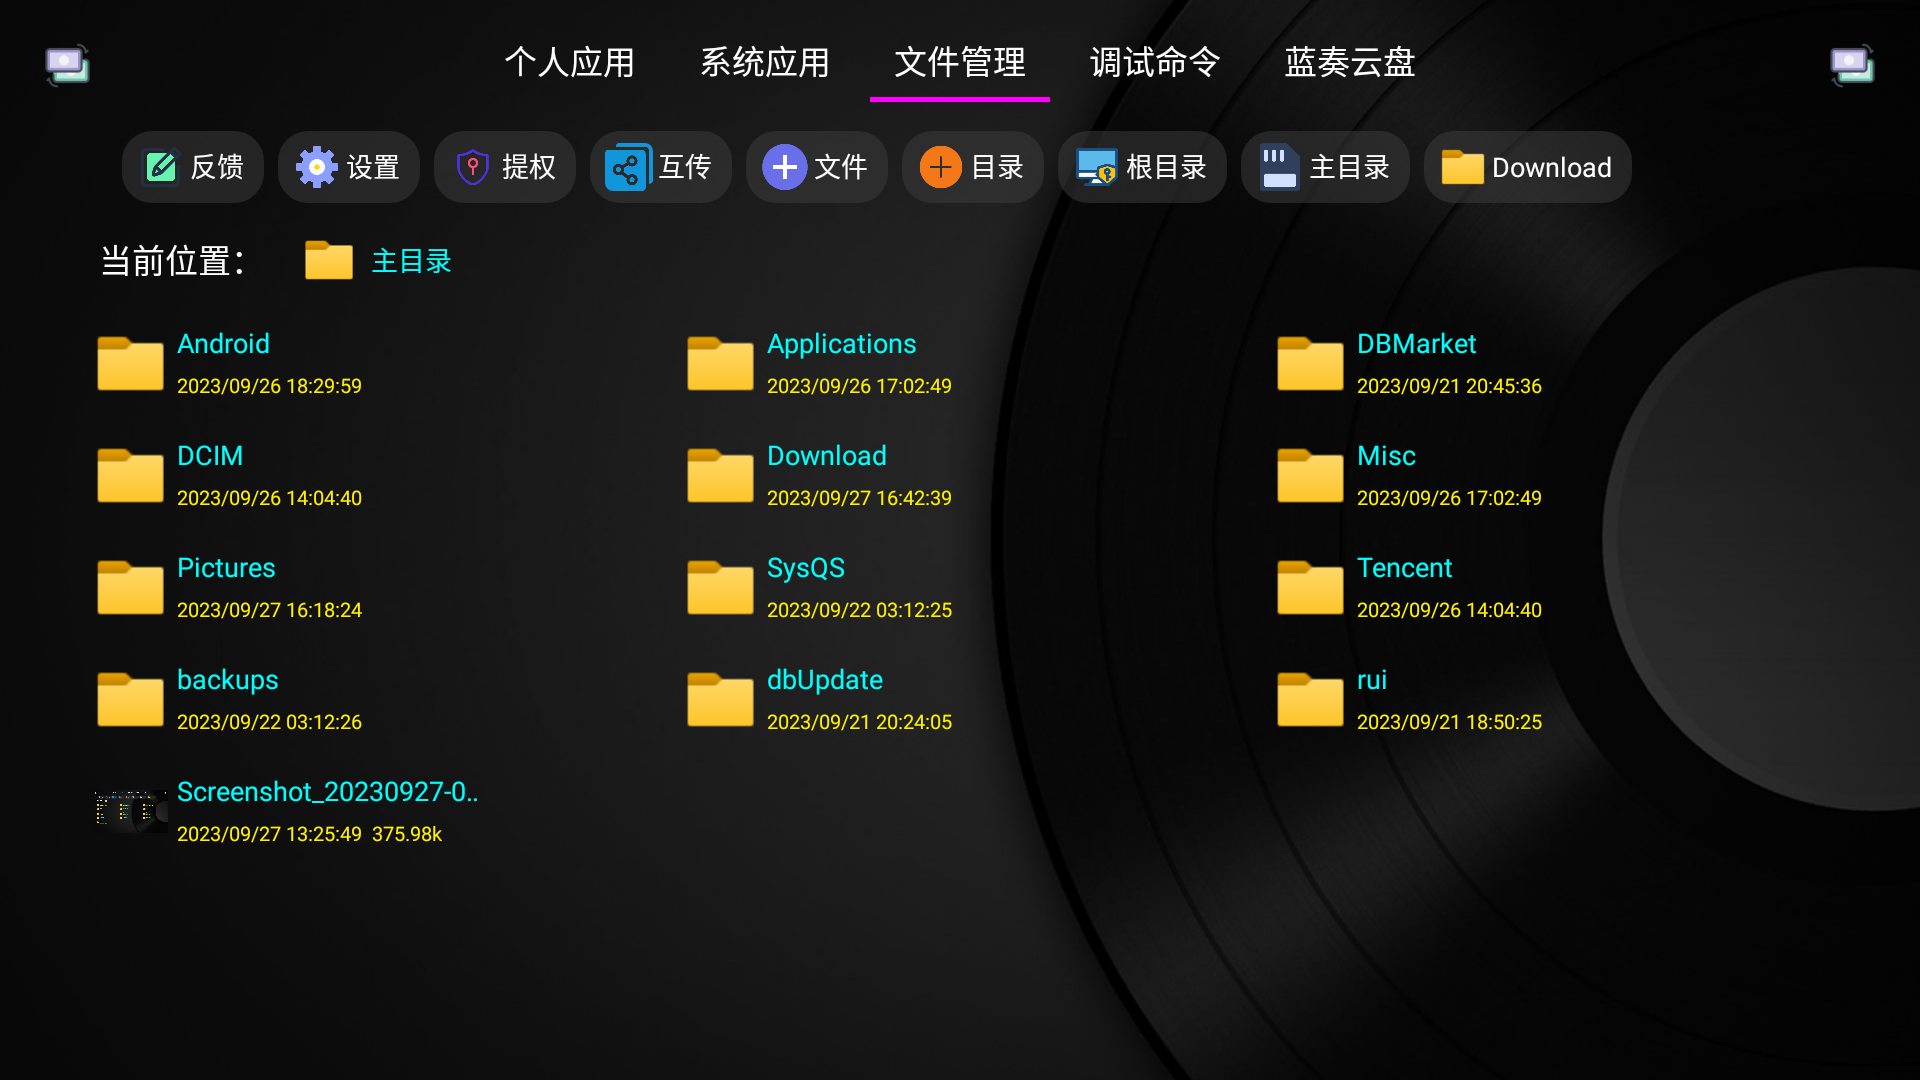Click the 主目录 breadcrumb link

411,260
